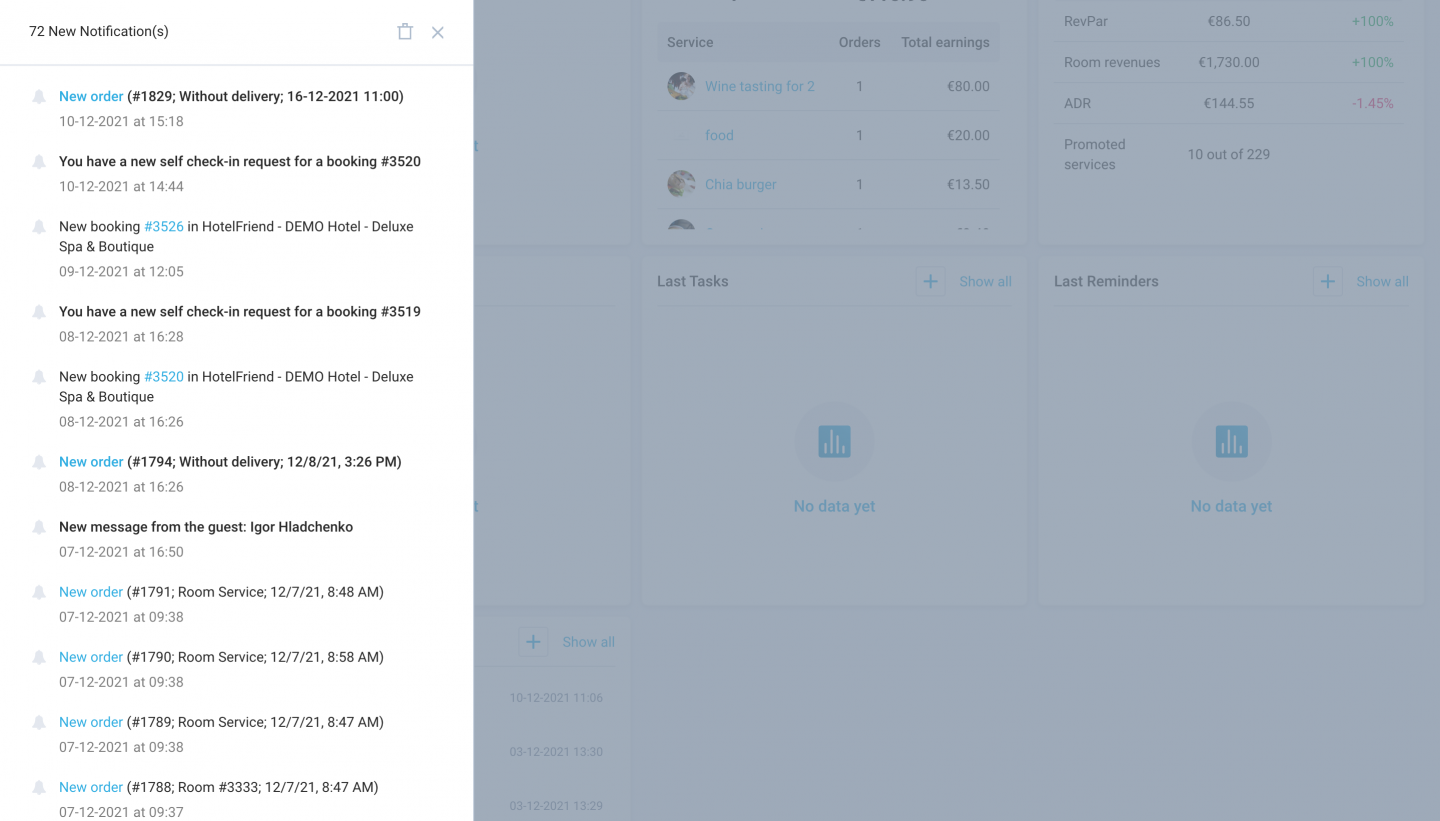1440x821 pixels.
Task: Click chart icon in Last Tasks panel
Action: tap(834, 441)
